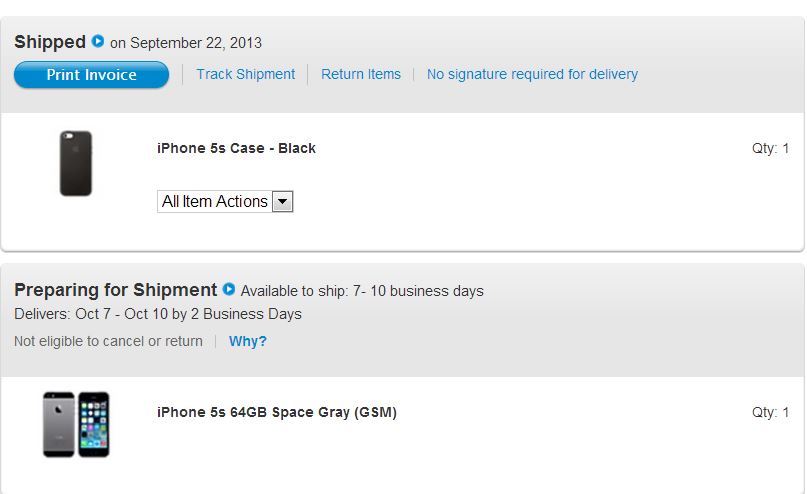Click the Why? link about cancel eligibility
The image size is (807, 494).
click(x=248, y=341)
